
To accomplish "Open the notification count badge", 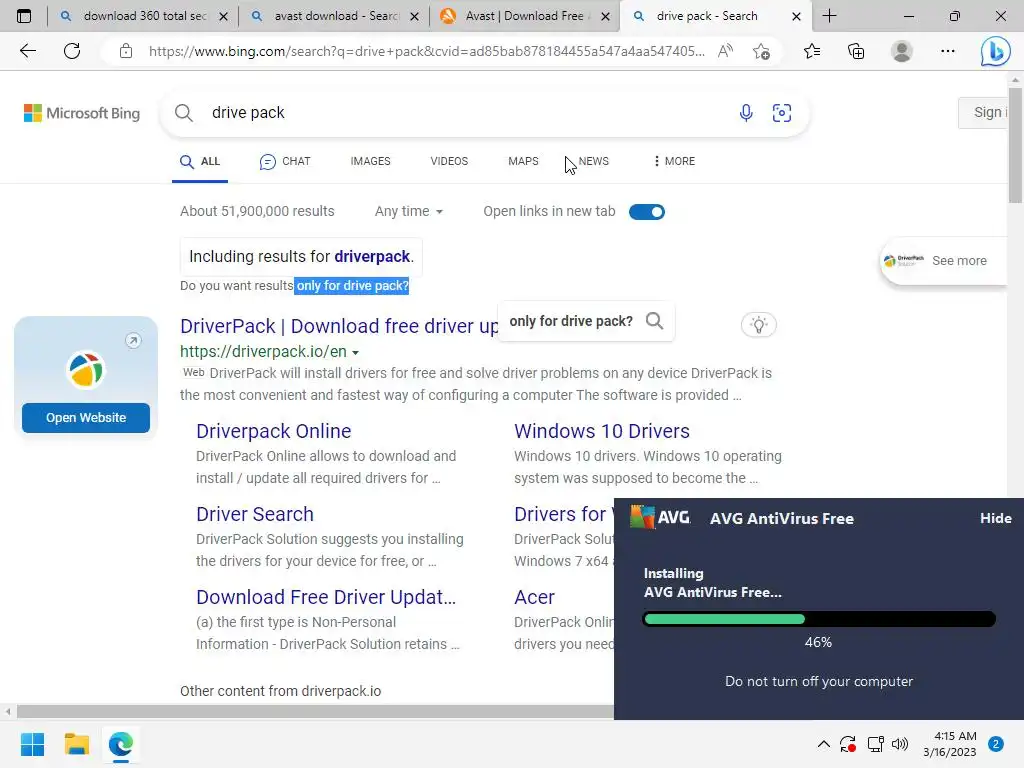I will click(x=996, y=743).
